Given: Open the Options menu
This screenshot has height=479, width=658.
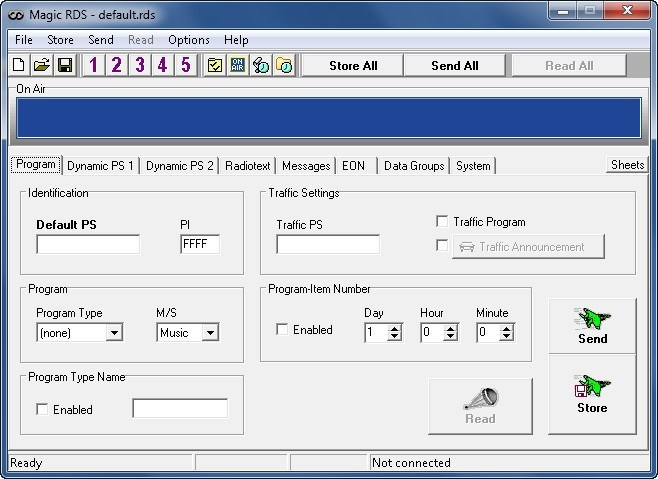Looking at the screenshot, I should [189, 40].
